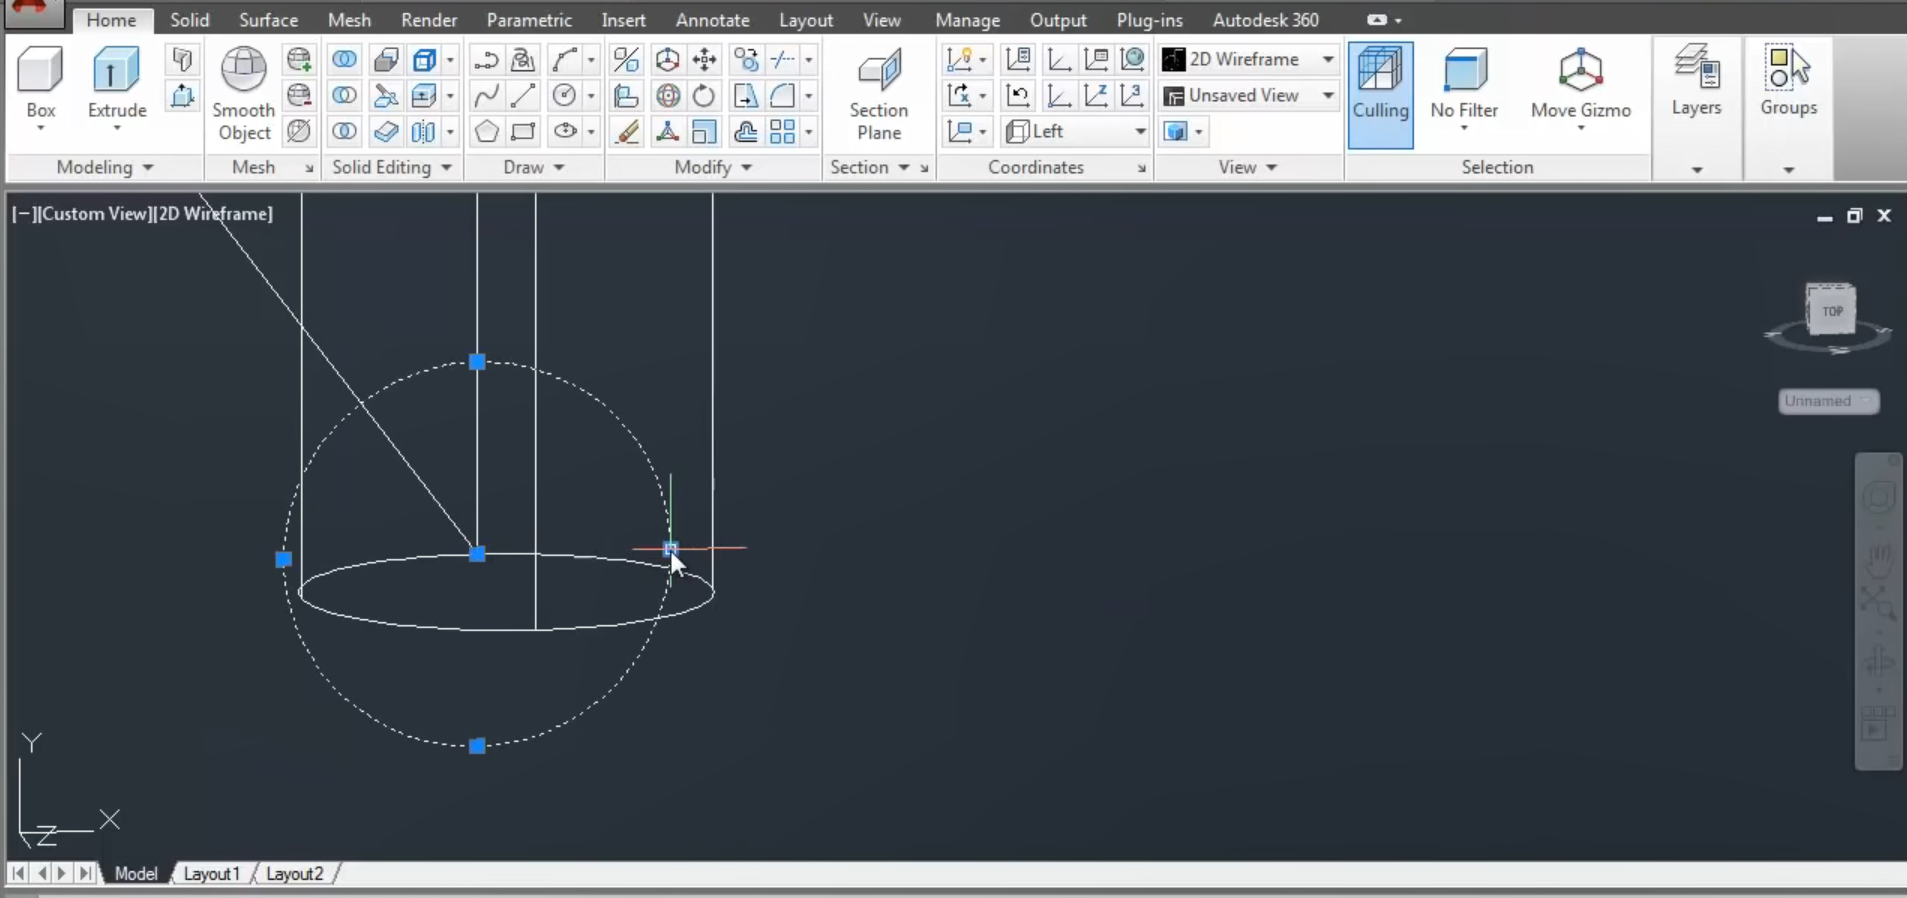Click the TOP face of ViewCube
1907x898 pixels.
(x=1832, y=311)
